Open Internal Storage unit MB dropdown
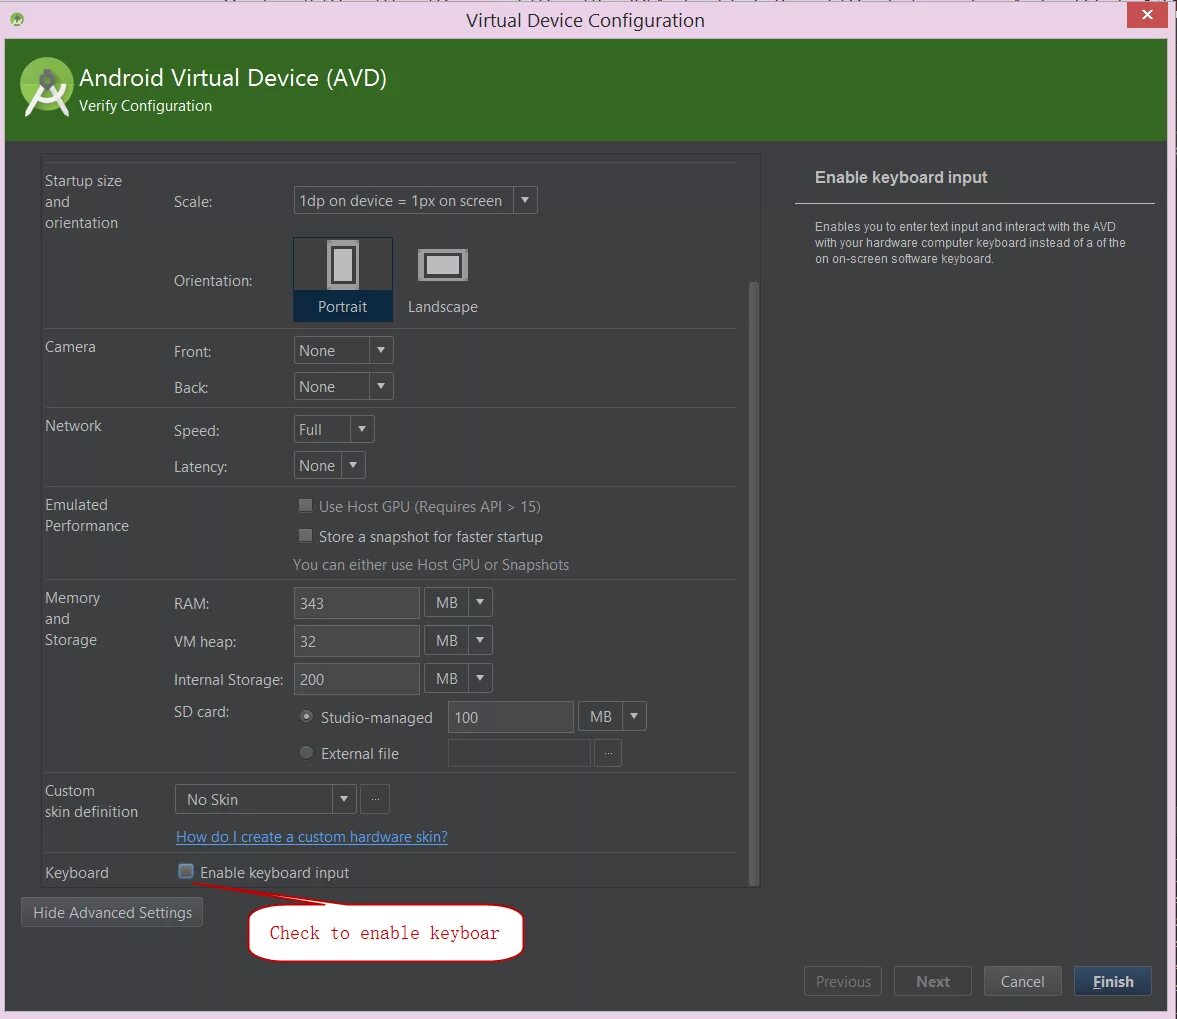The image size is (1177, 1019). (x=459, y=678)
